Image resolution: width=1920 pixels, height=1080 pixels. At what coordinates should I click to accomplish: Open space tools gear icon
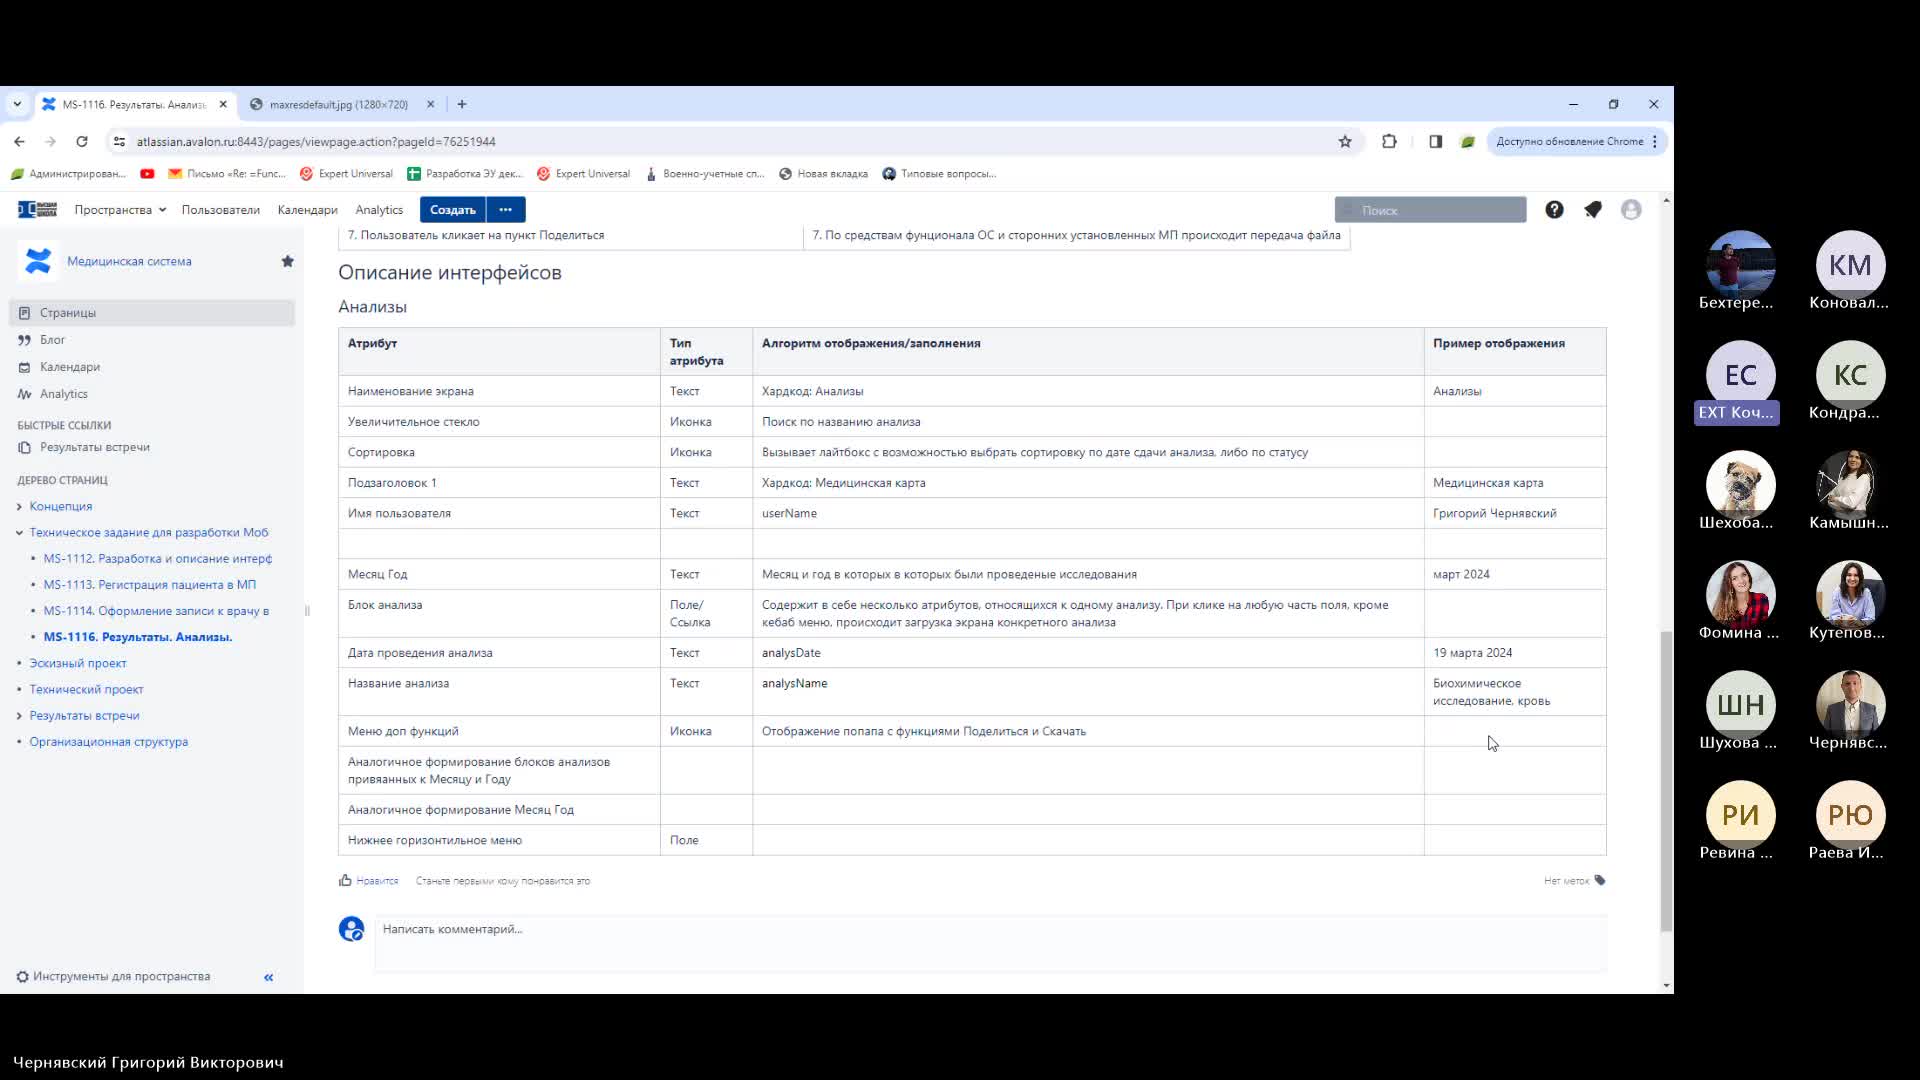pyautogui.click(x=22, y=977)
